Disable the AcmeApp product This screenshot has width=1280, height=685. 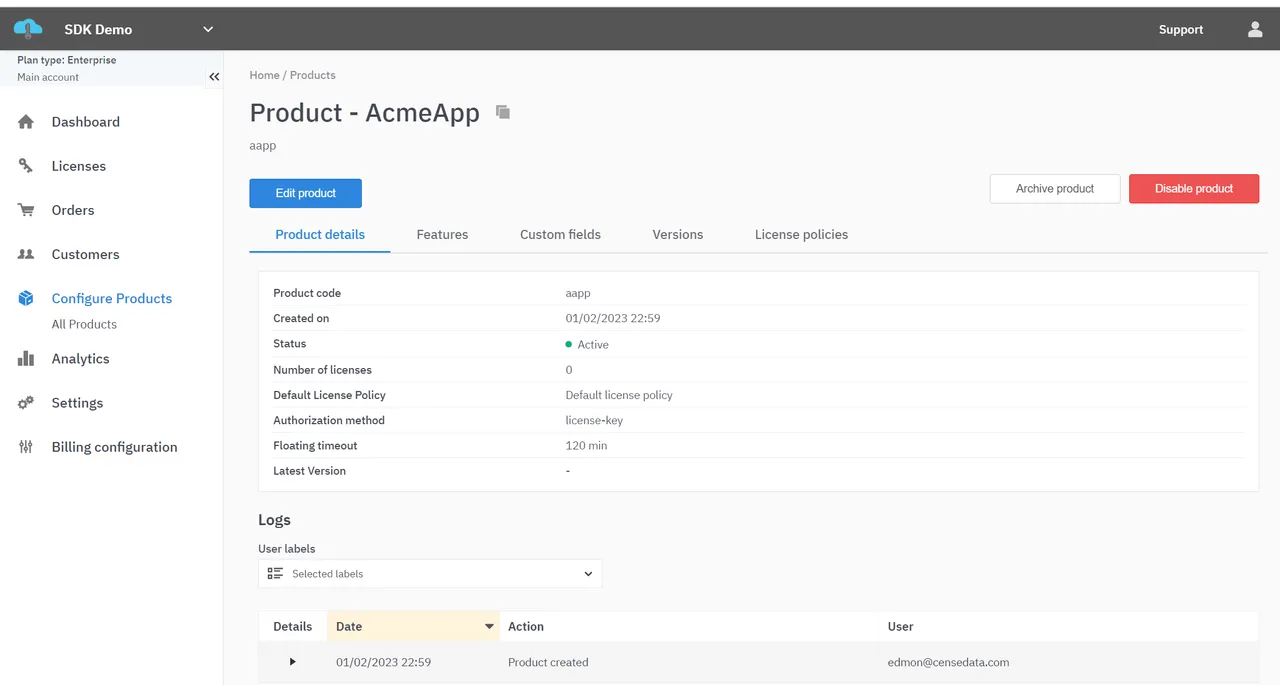coord(1193,188)
